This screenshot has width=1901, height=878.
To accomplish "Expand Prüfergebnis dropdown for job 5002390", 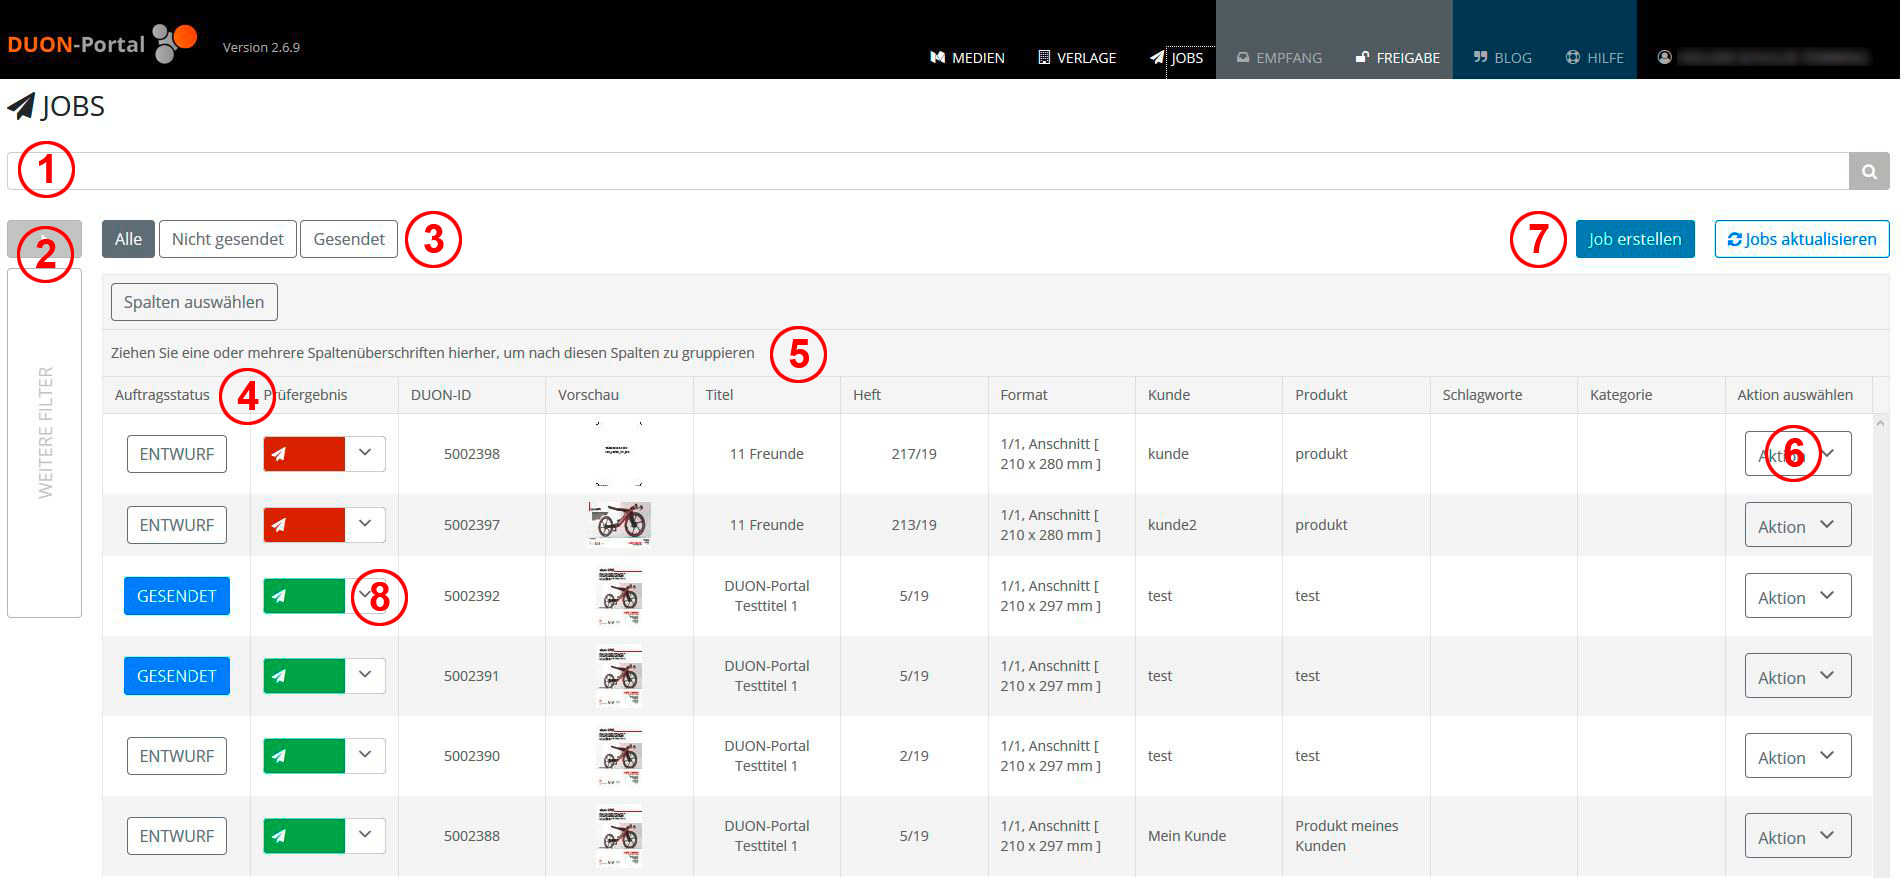I will click(x=365, y=756).
